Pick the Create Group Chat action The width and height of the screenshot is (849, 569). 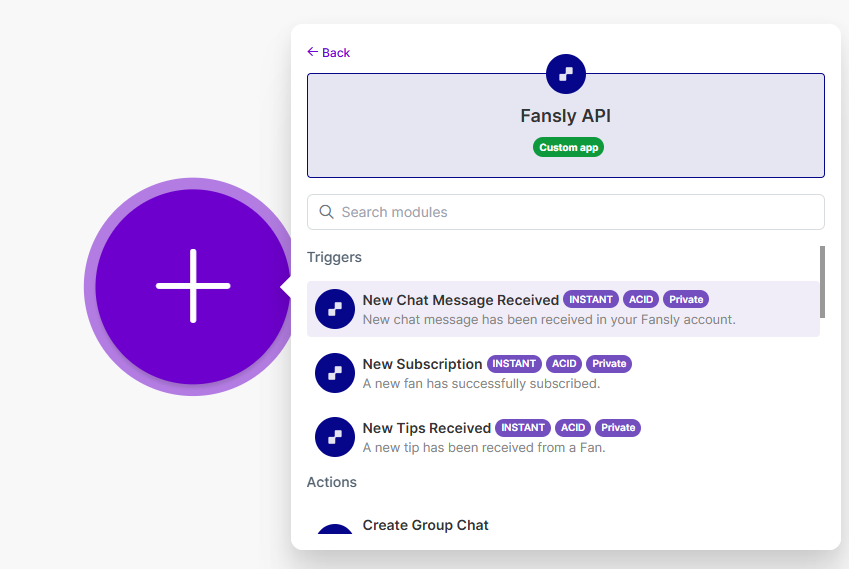(x=426, y=525)
